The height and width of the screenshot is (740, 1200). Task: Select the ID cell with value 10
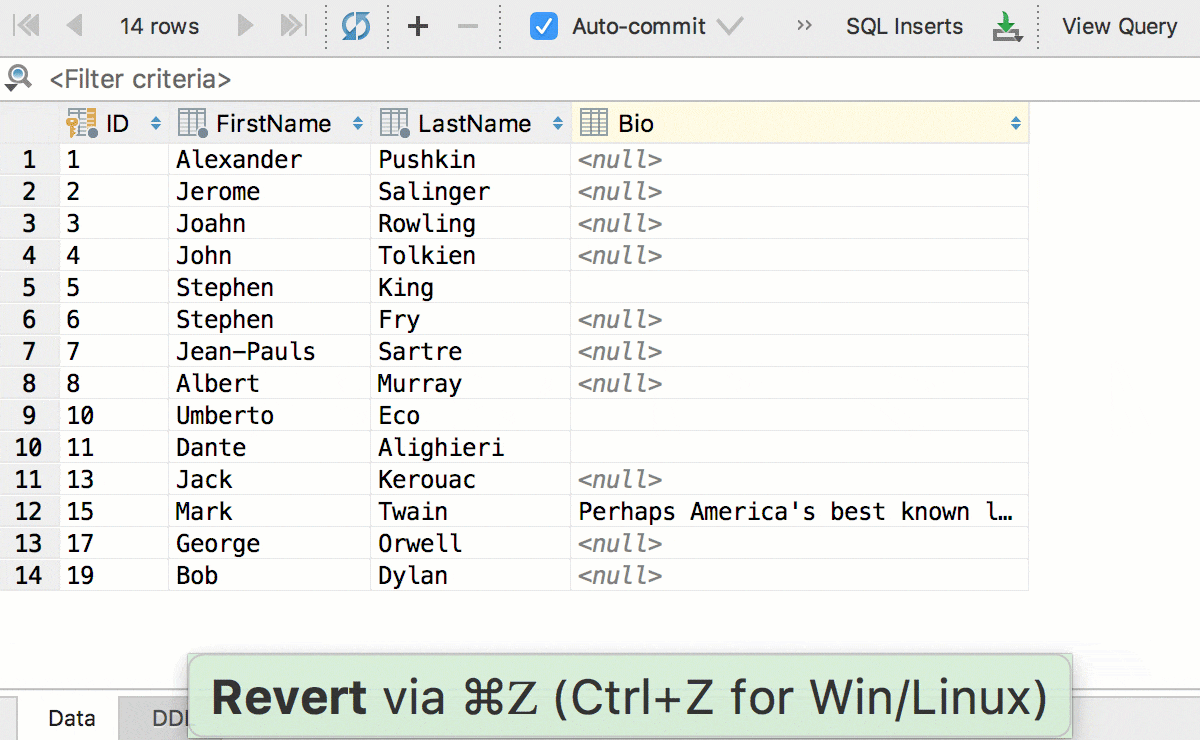tap(114, 416)
